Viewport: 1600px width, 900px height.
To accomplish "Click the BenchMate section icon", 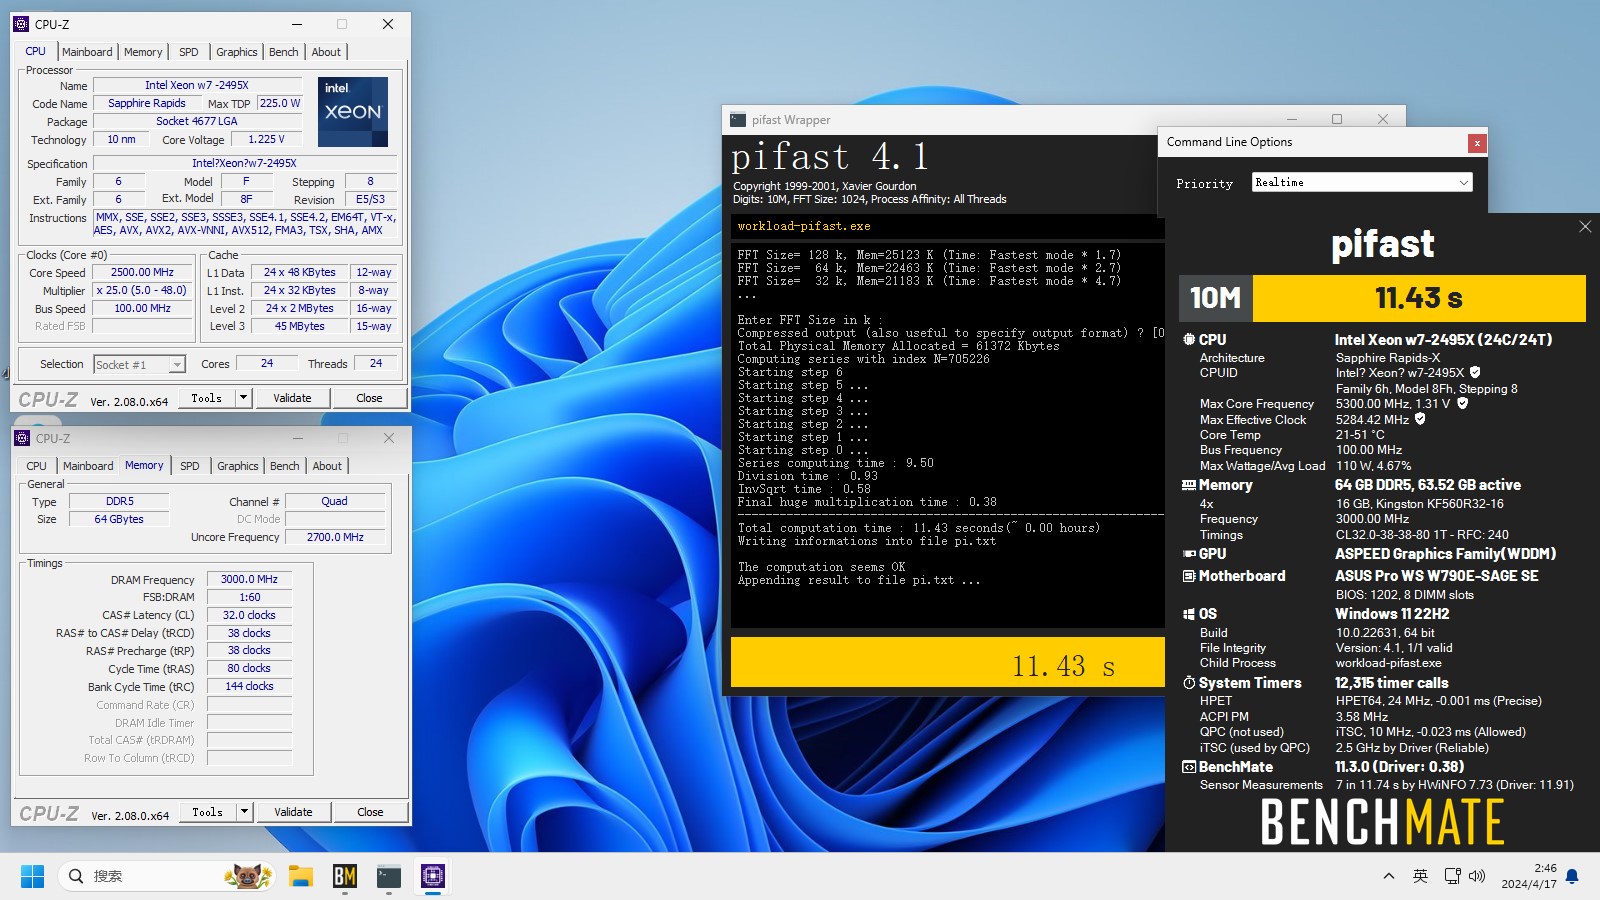I will click(x=1189, y=767).
